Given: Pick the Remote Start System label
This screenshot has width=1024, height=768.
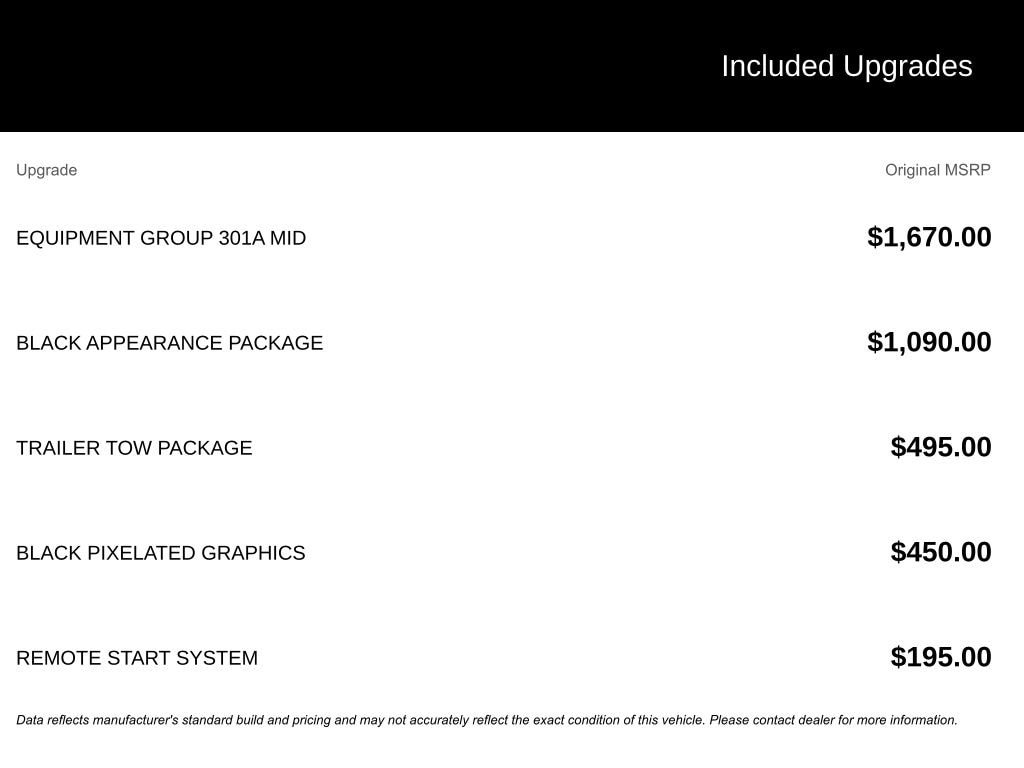Looking at the screenshot, I should click(x=137, y=658).
